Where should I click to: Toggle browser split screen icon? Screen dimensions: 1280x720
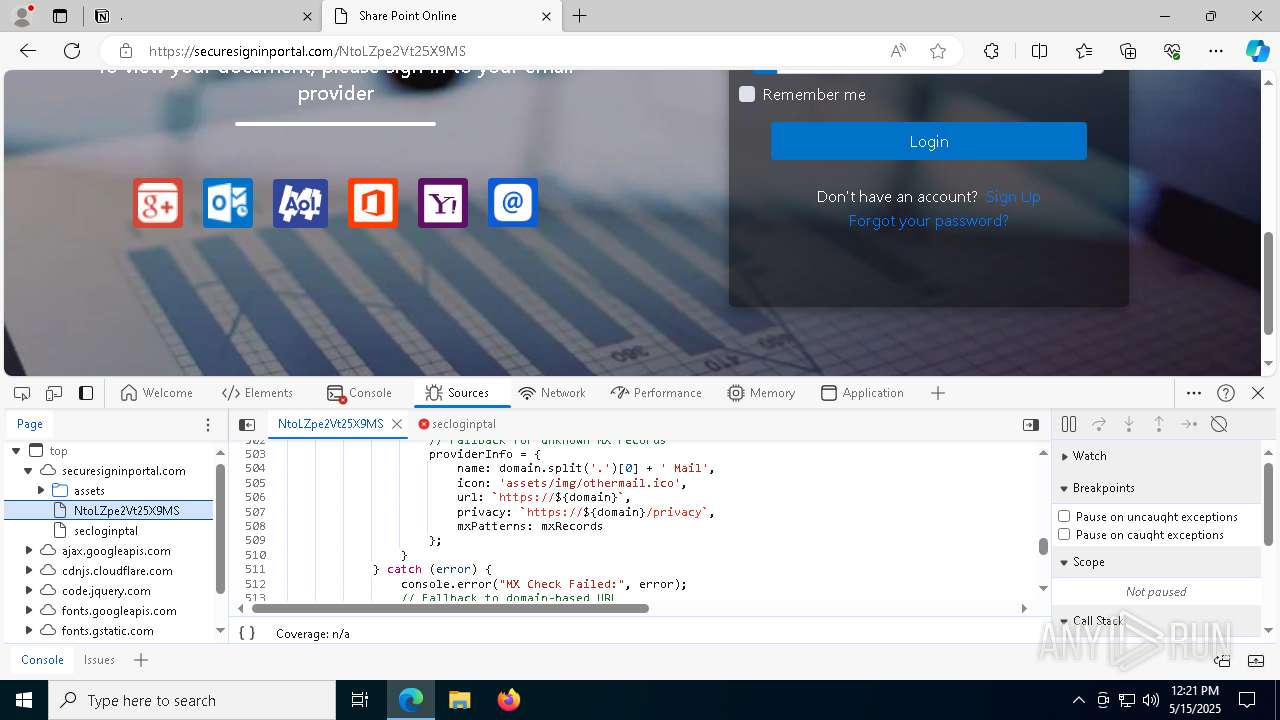(x=1039, y=51)
